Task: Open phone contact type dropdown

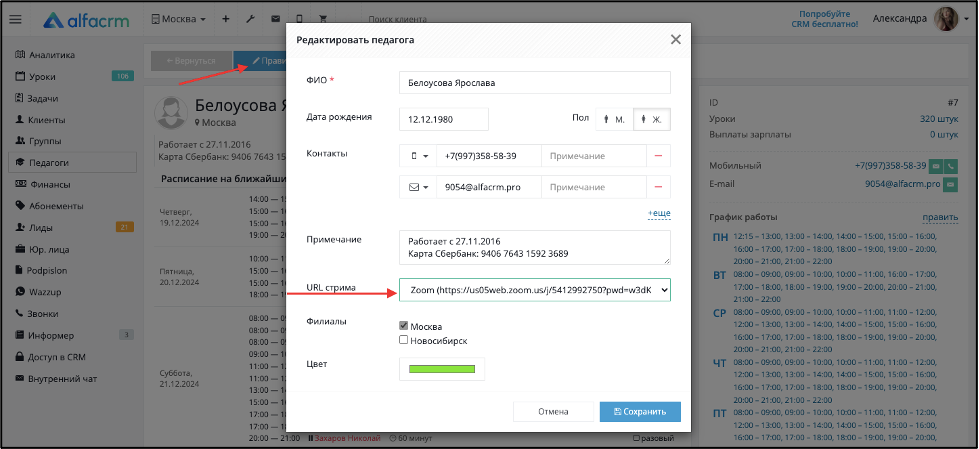Action: coord(418,156)
